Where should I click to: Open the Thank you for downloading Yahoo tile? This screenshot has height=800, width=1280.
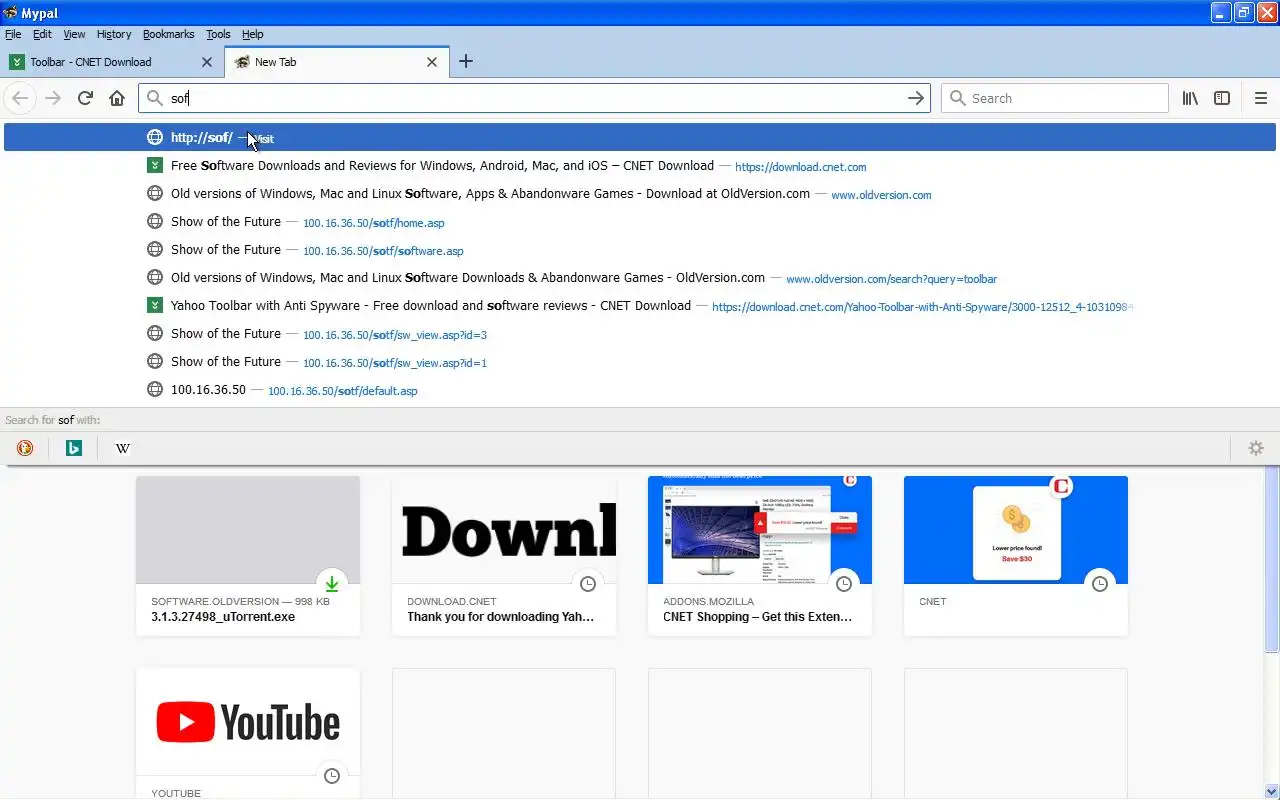[504, 556]
